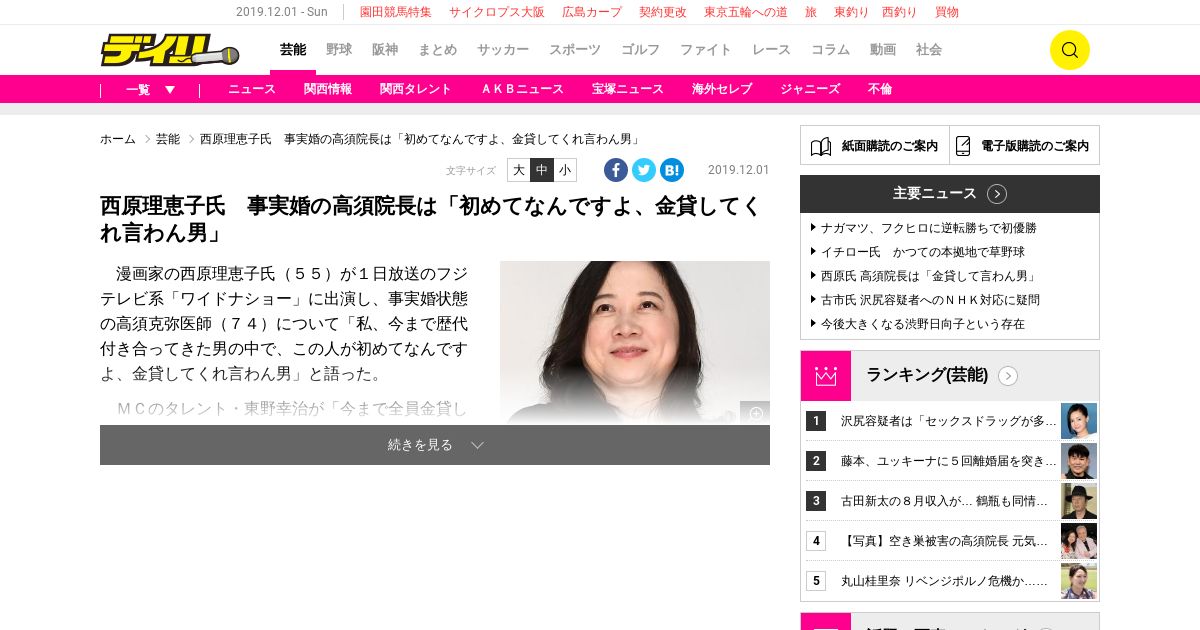Open the 社会 nav tab
1200x630 pixels.
tap(929, 50)
